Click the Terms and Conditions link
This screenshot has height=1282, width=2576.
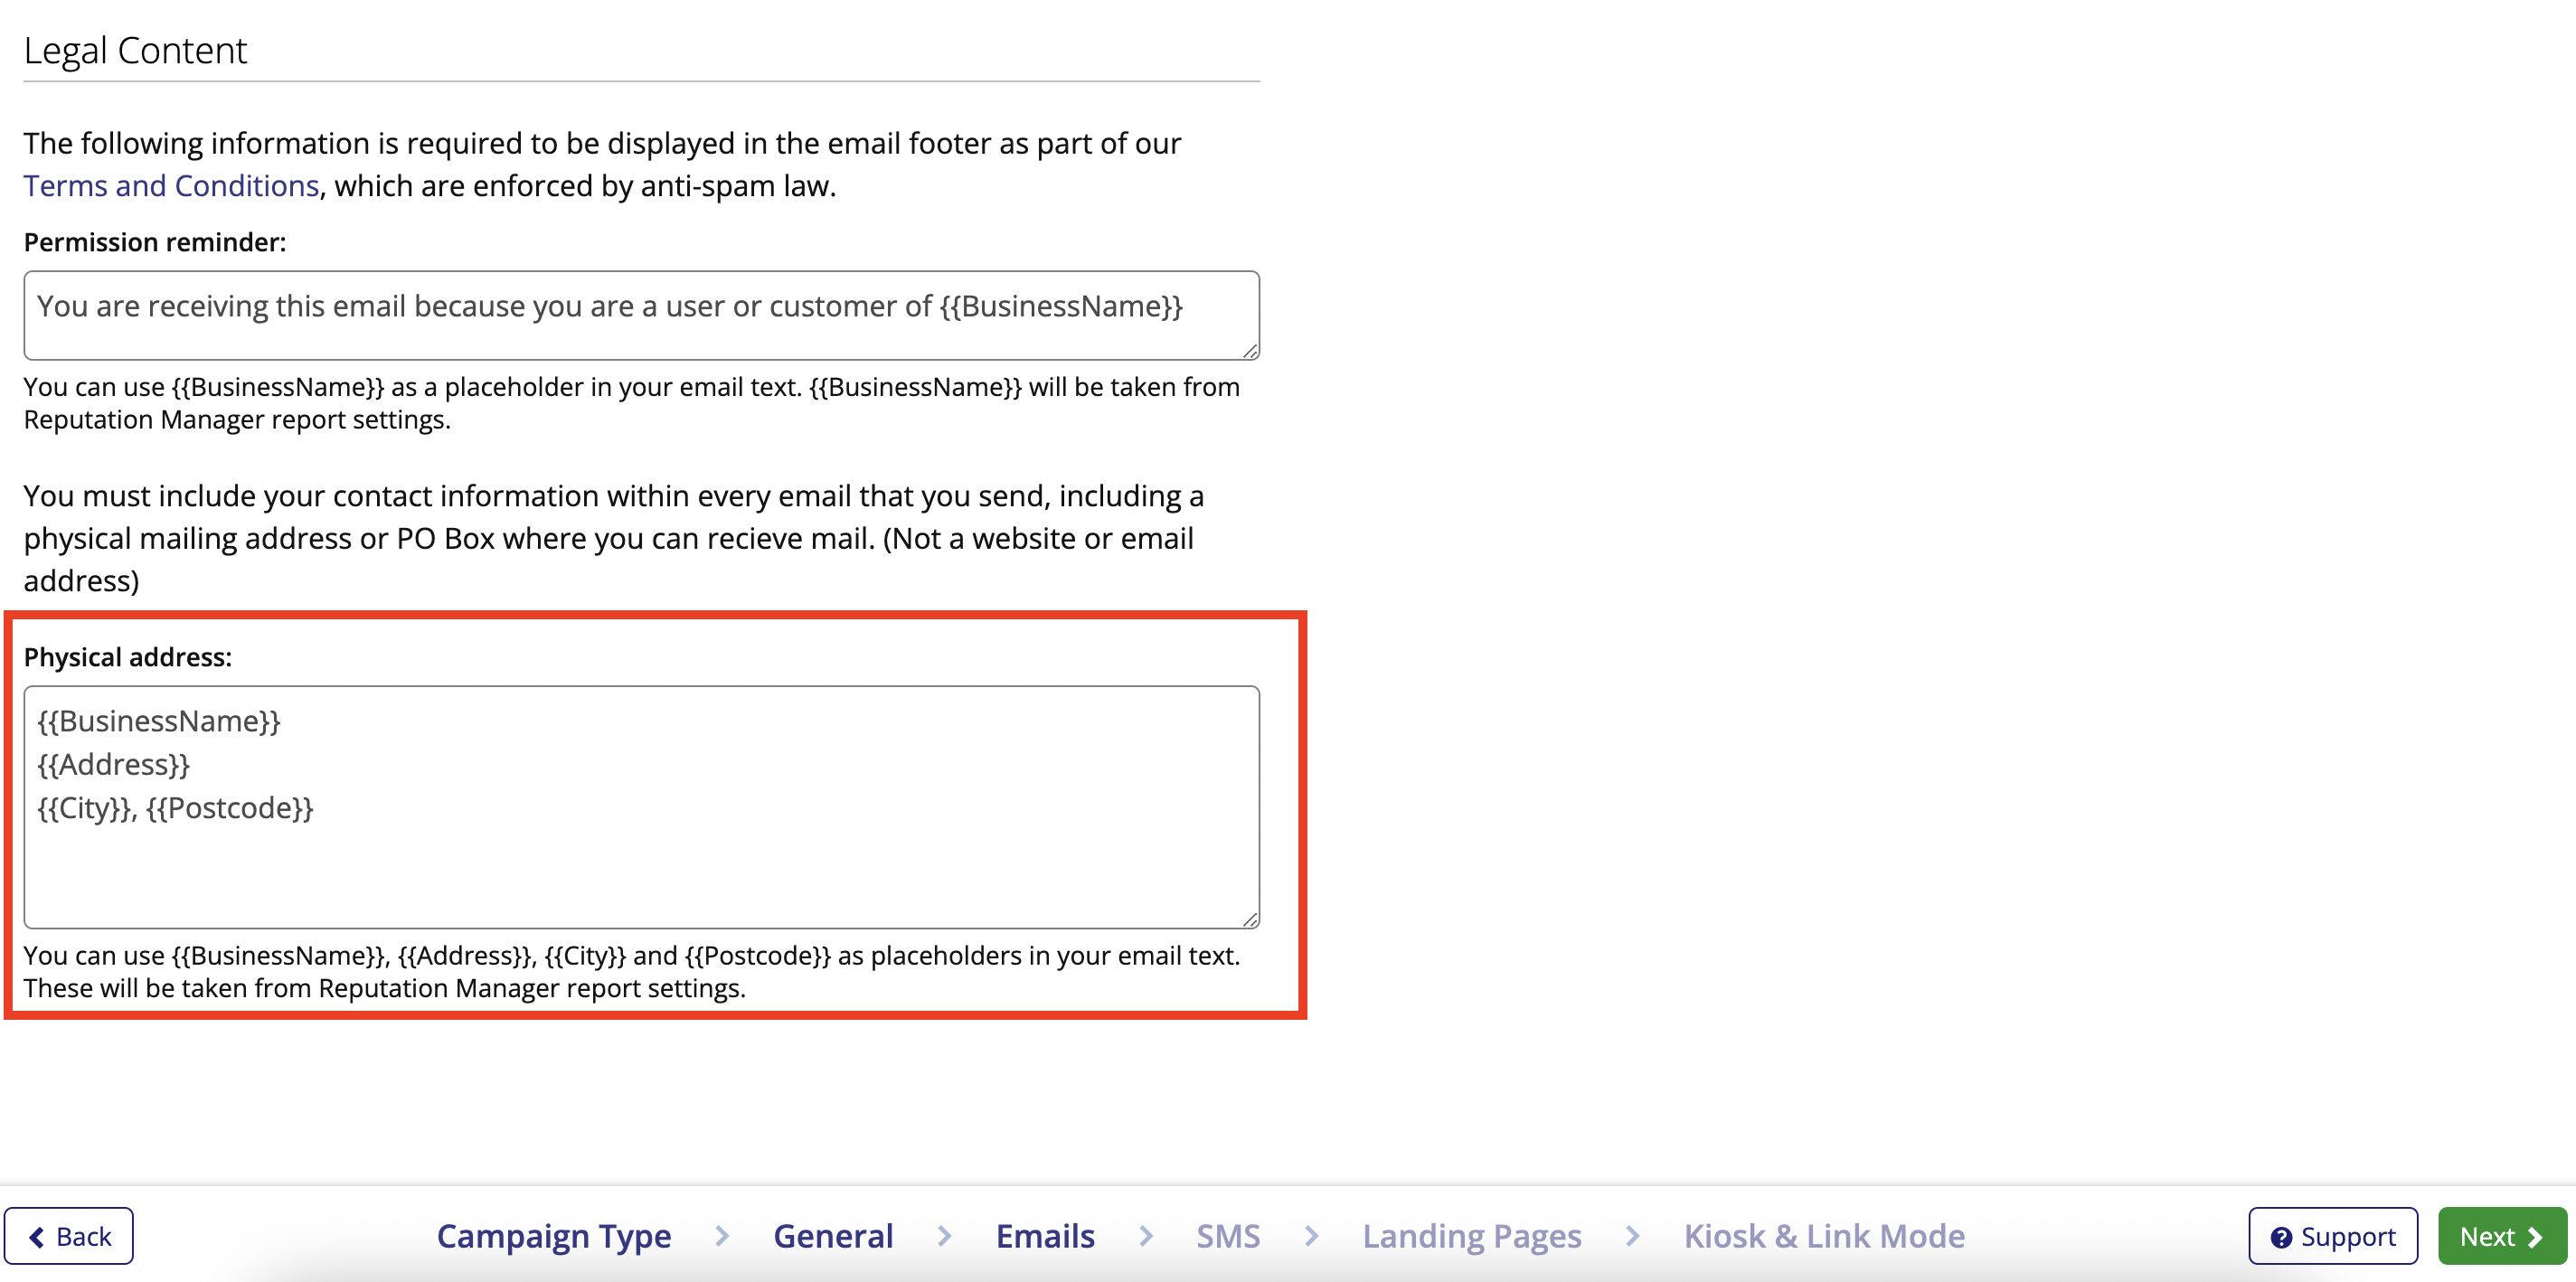coord(171,186)
